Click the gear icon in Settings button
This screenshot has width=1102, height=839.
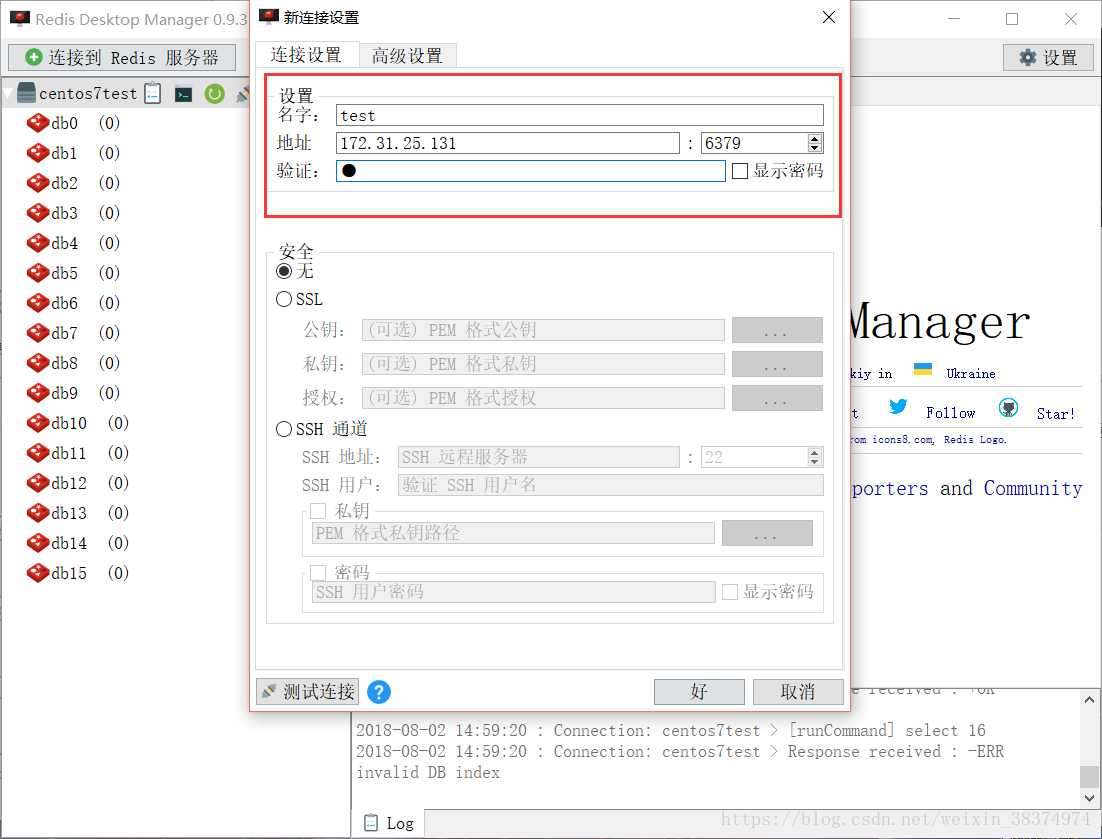(x=1028, y=57)
